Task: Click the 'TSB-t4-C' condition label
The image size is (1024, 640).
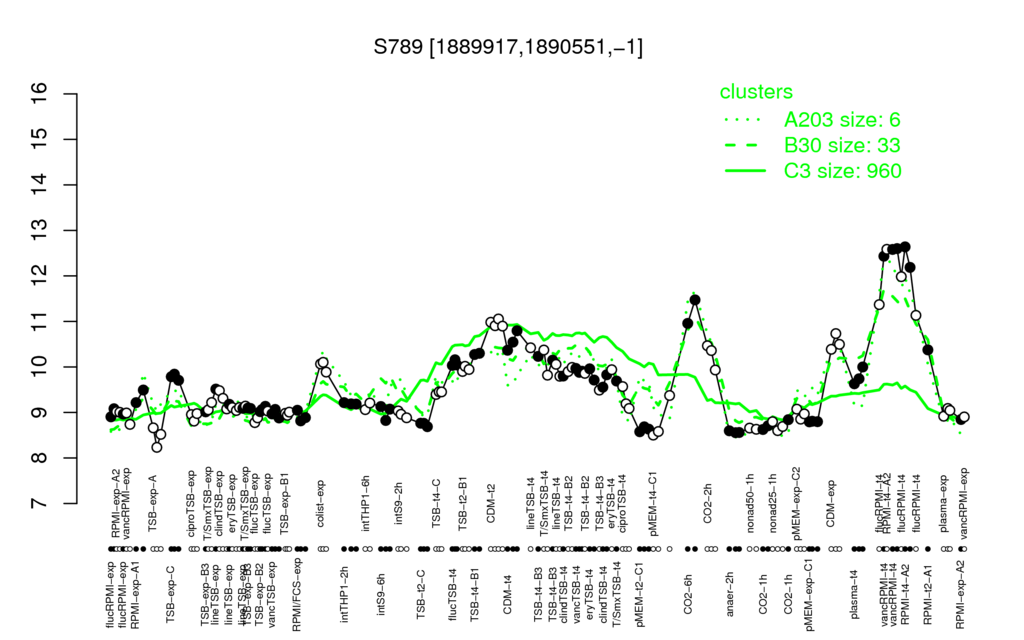Action: (x=436, y=503)
